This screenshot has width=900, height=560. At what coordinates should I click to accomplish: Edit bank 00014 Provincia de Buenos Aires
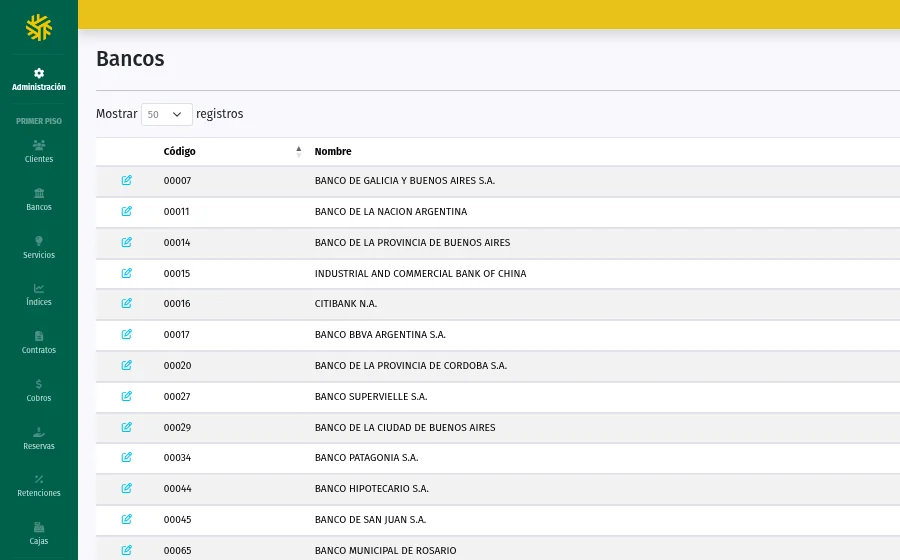point(127,242)
